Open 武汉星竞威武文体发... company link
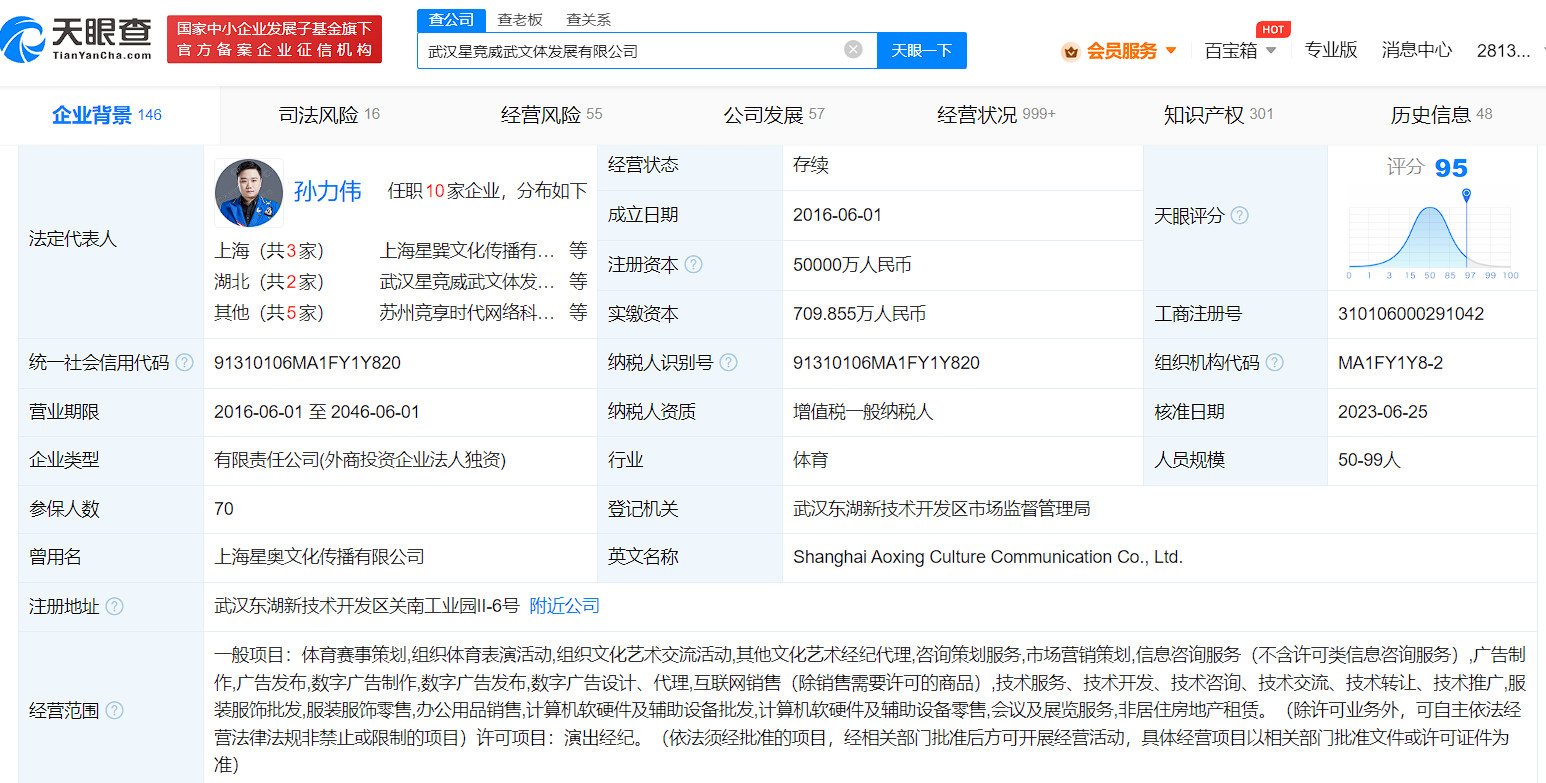The height and width of the screenshot is (783, 1546). 467,282
